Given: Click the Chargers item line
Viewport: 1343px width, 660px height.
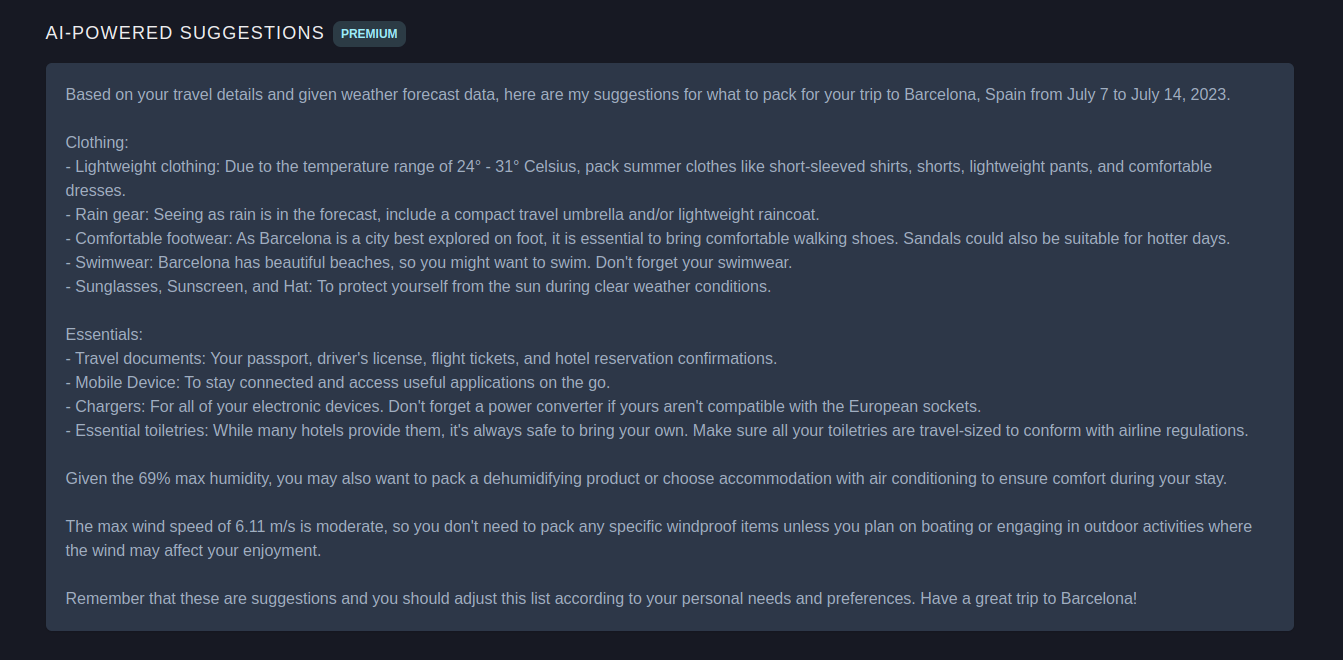Looking at the screenshot, I should [x=524, y=407].
